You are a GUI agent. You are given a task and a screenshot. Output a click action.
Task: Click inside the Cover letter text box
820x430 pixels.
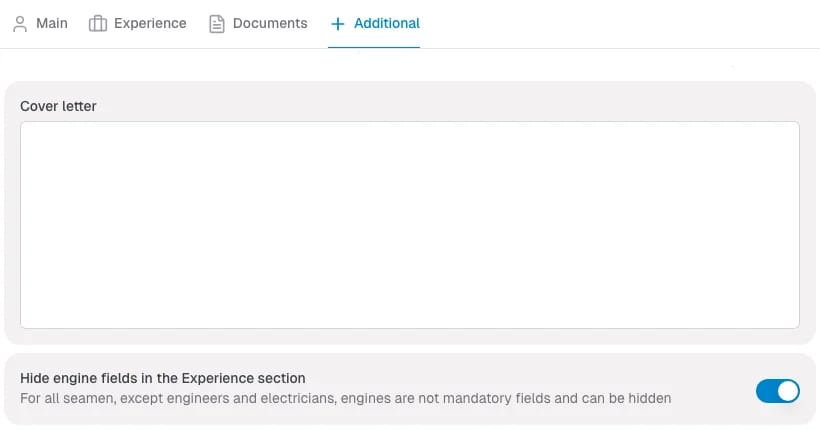[409, 225]
